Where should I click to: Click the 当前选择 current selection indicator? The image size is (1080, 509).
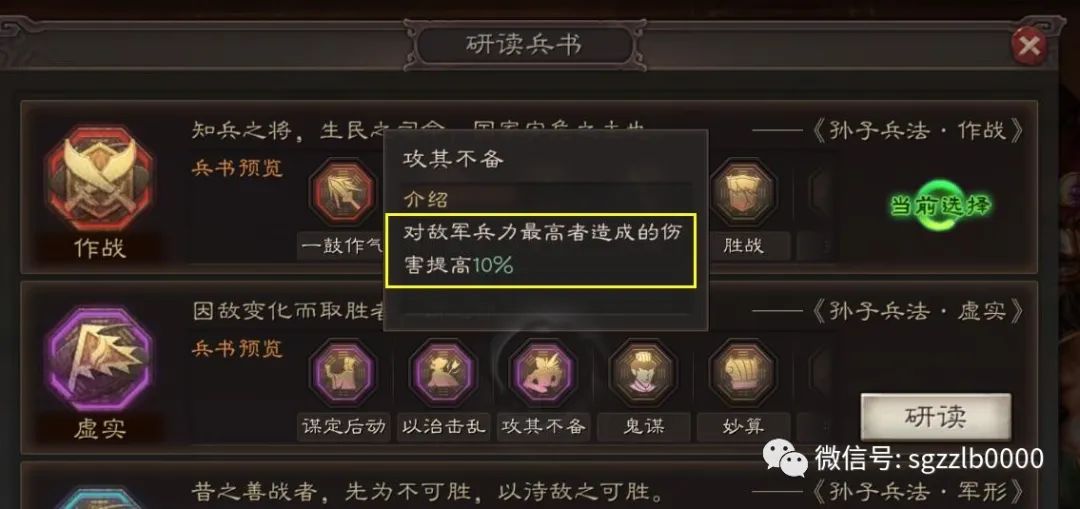pyautogui.click(x=939, y=206)
